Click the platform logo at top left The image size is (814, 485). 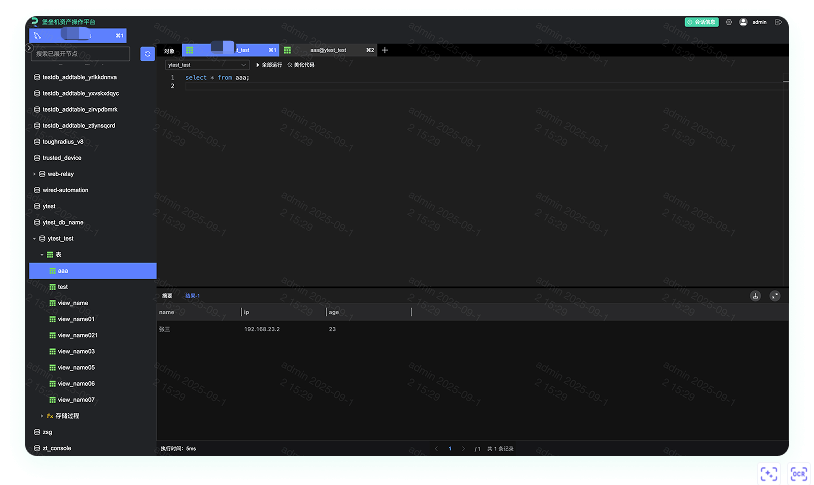pos(34,21)
